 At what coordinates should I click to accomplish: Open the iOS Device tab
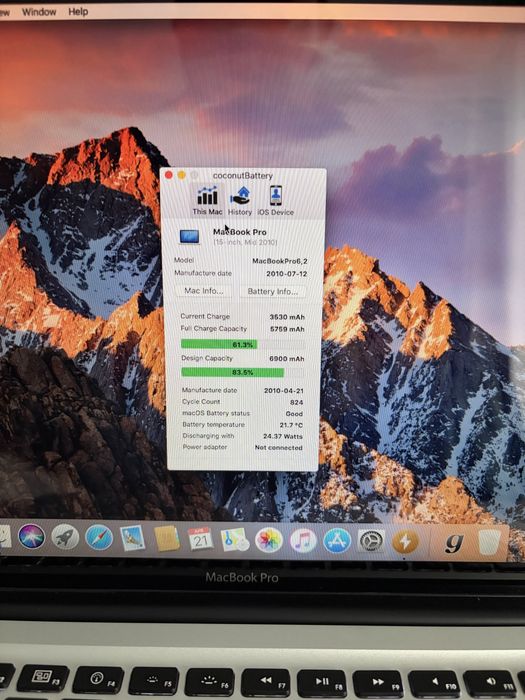(275, 200)
